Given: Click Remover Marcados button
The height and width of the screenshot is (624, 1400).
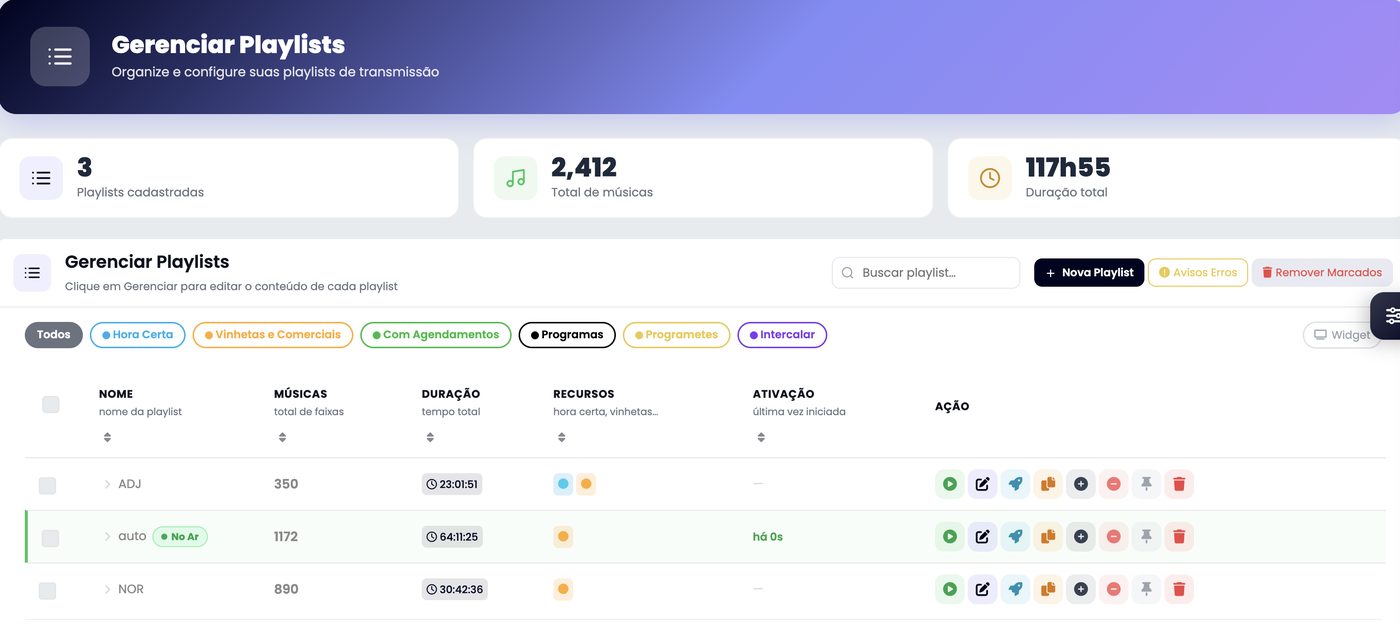Looking at the screenshot, I should (1322, 272).
